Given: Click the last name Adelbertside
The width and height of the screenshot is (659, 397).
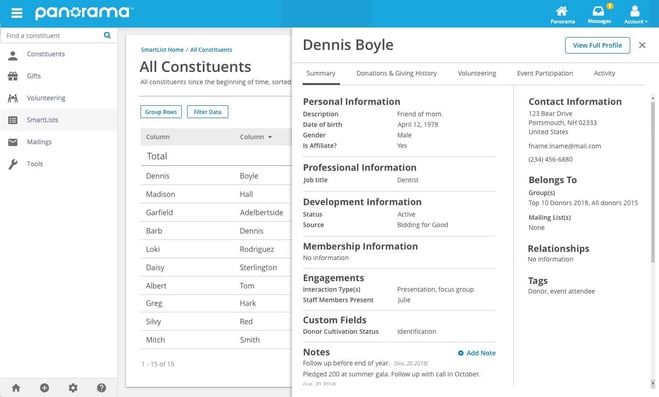Looking at the screenshot, I should tap(261, 213).
